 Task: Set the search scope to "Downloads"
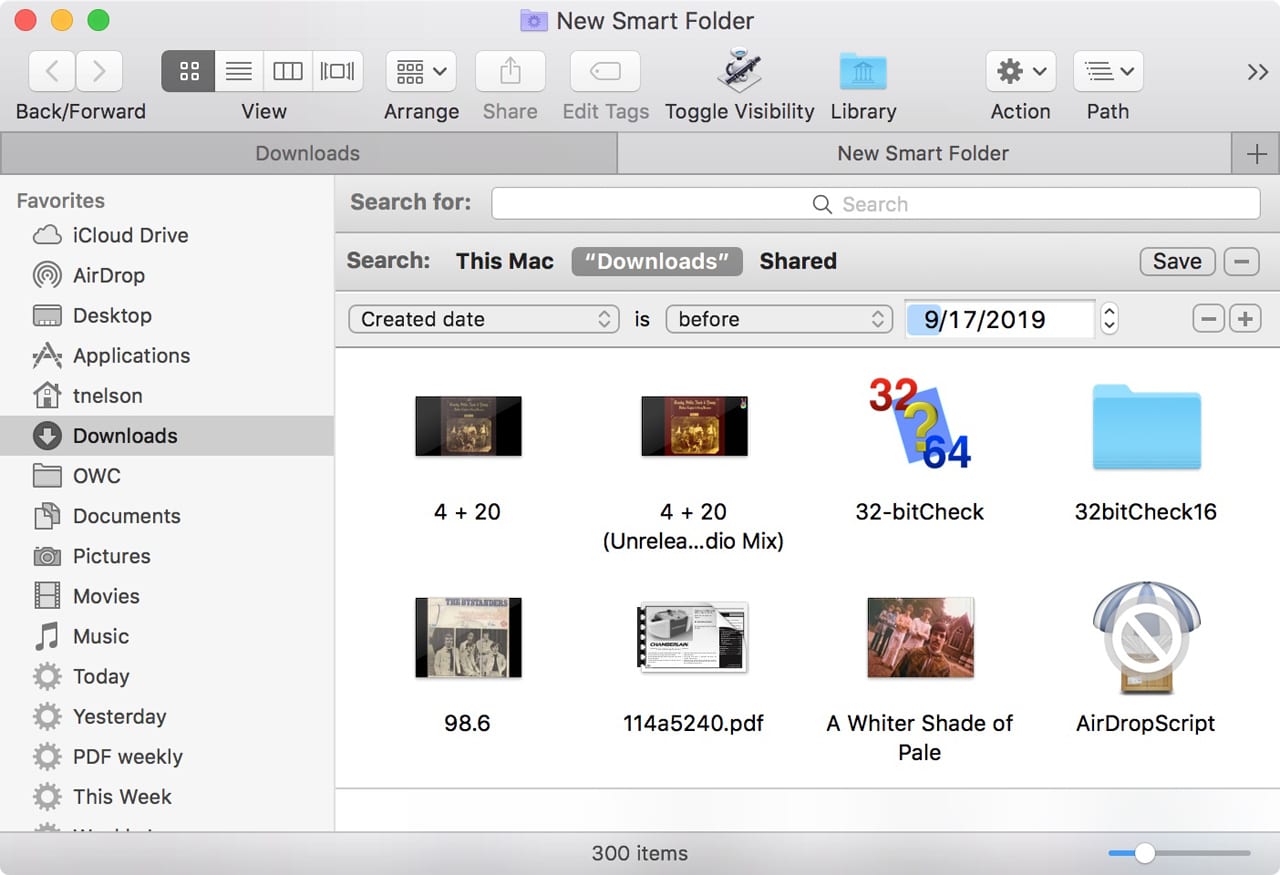(x=657, y=261)
